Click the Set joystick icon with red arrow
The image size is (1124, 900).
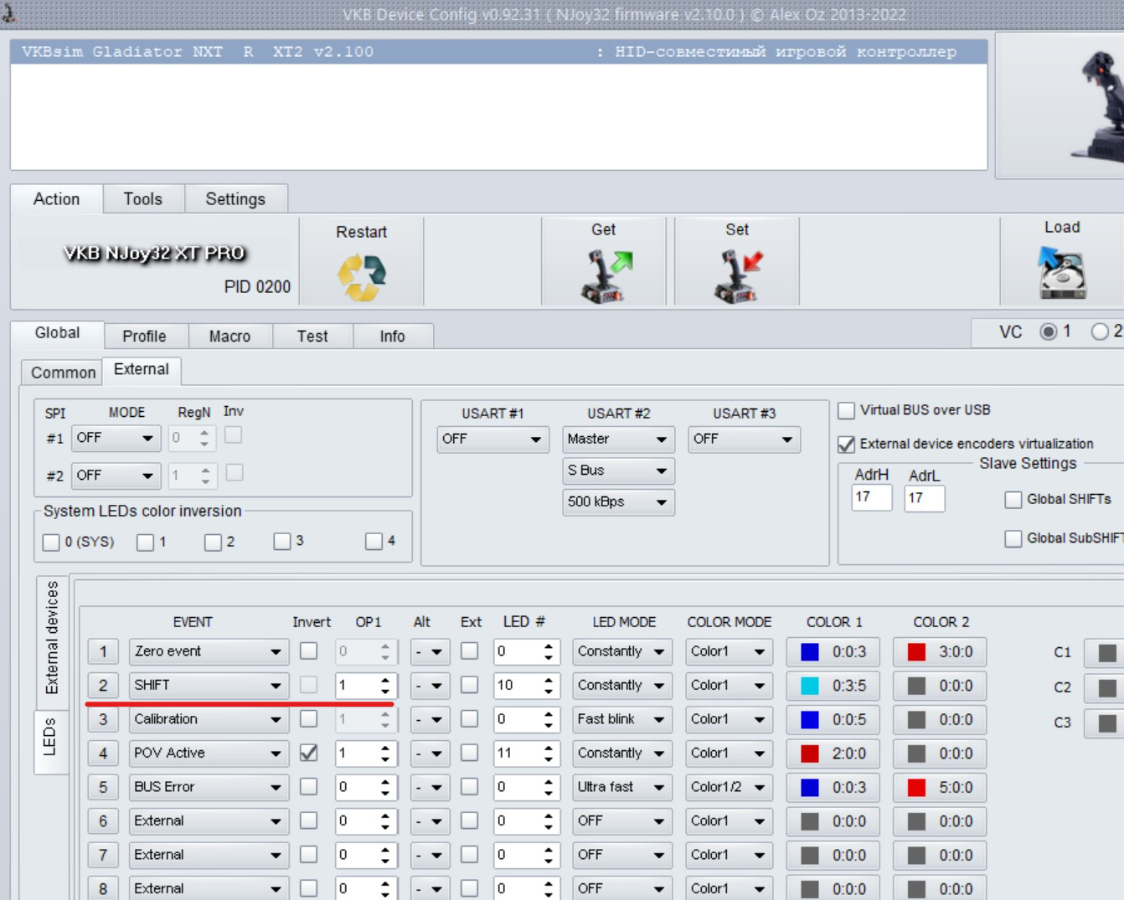point(737,276)
